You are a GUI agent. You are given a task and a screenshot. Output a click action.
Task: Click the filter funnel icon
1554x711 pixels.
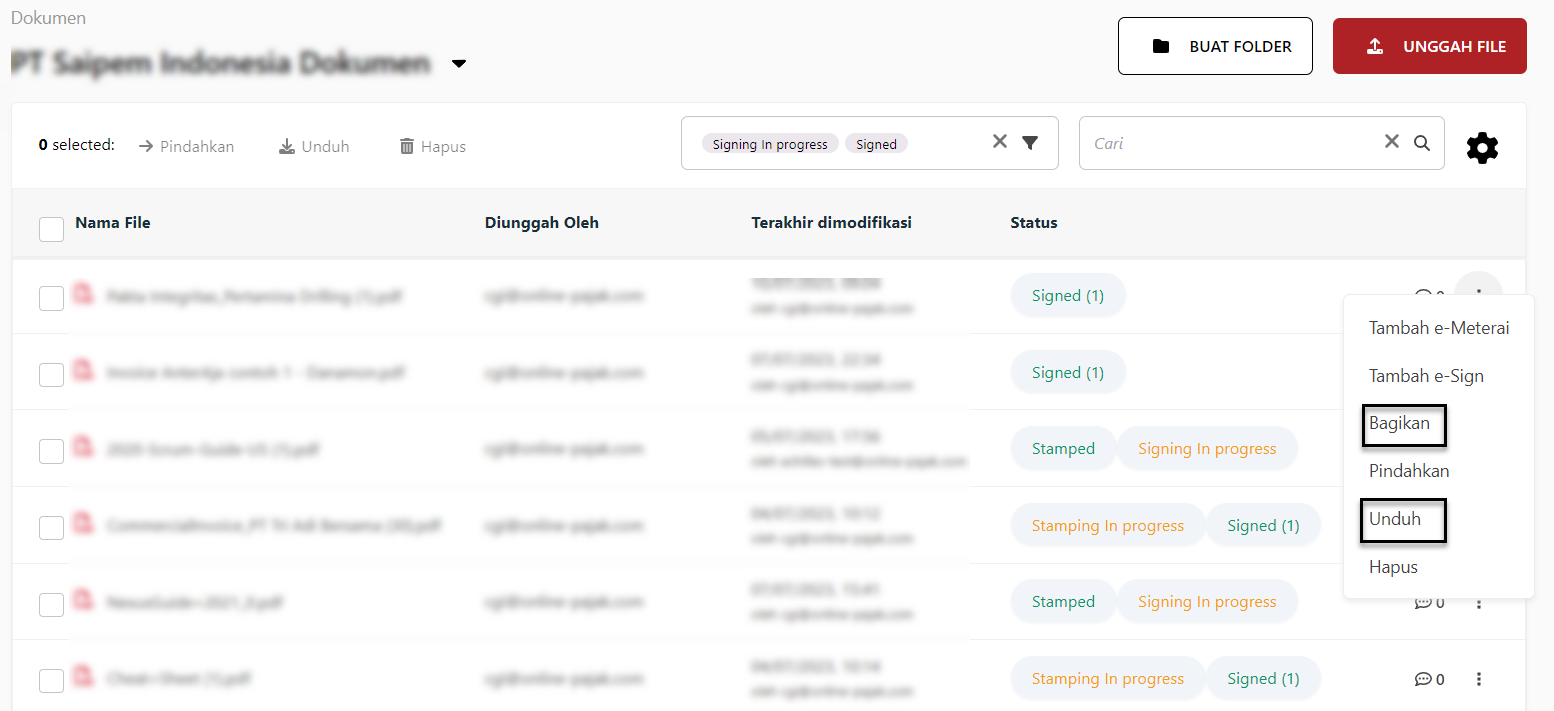click(x=1030, y=143)
